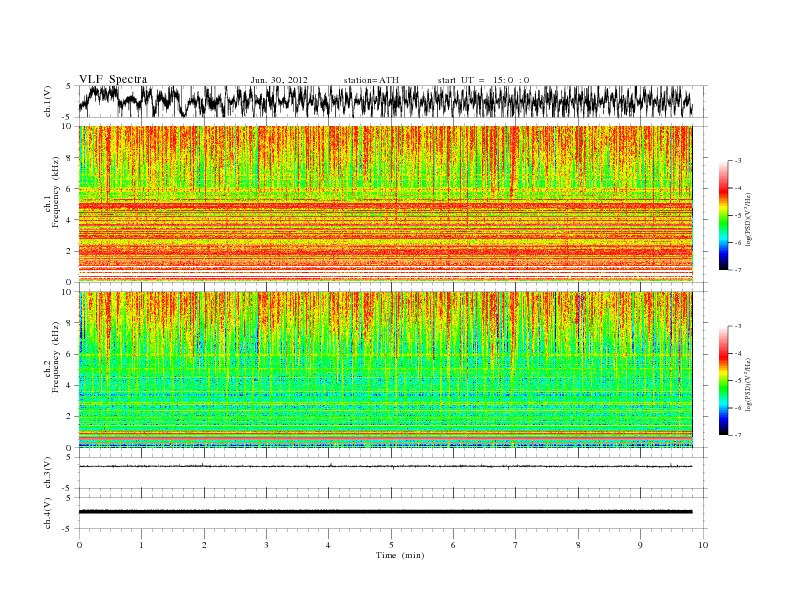792x612 pixels.
Task: Click time-axis tick label "9"
Action: click(640, 545)
